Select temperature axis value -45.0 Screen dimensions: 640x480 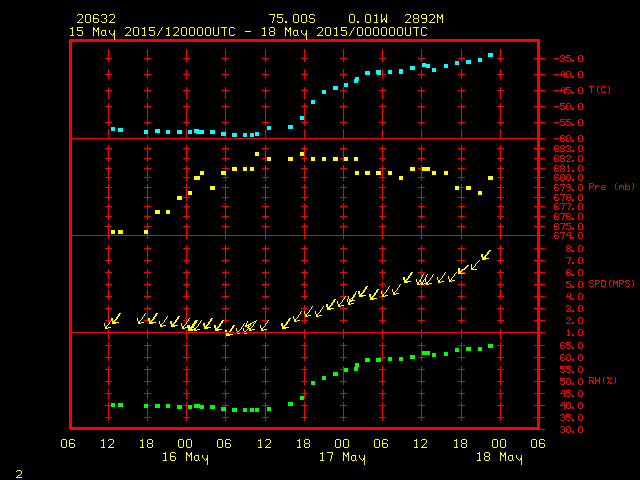pos(569,91)
